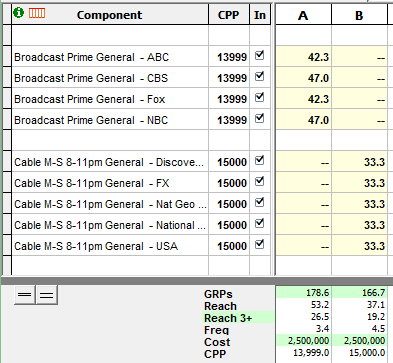Click the summary CPP value 13,999.0
This screenshot has height=363, width=393.
[311, 353]
